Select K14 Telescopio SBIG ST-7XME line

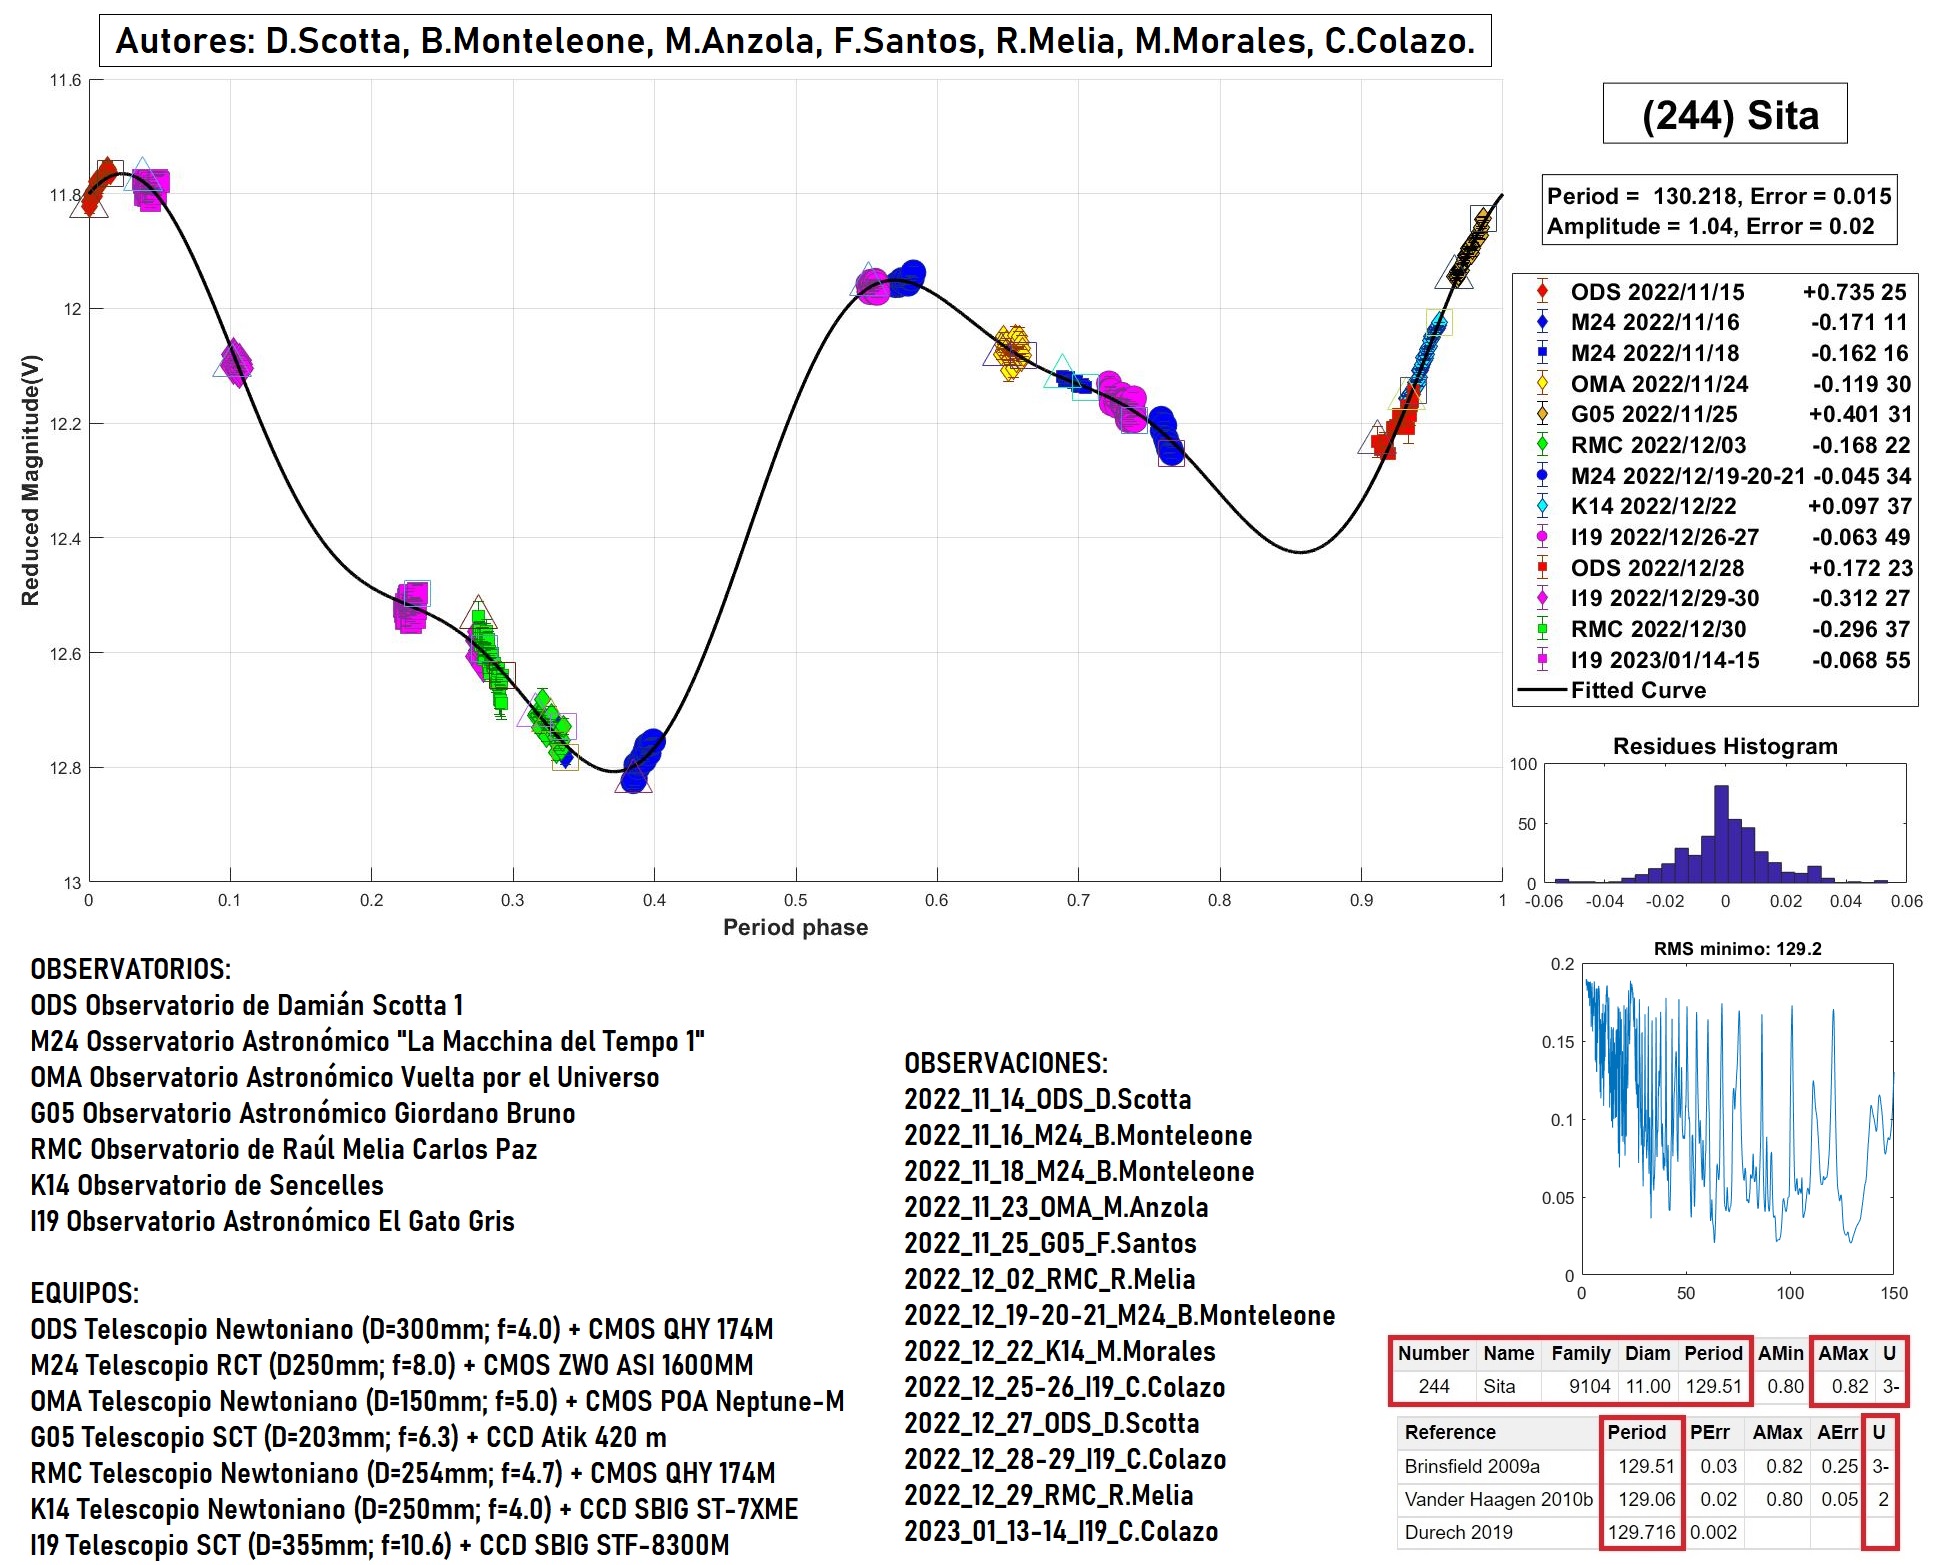[414, 1509]
